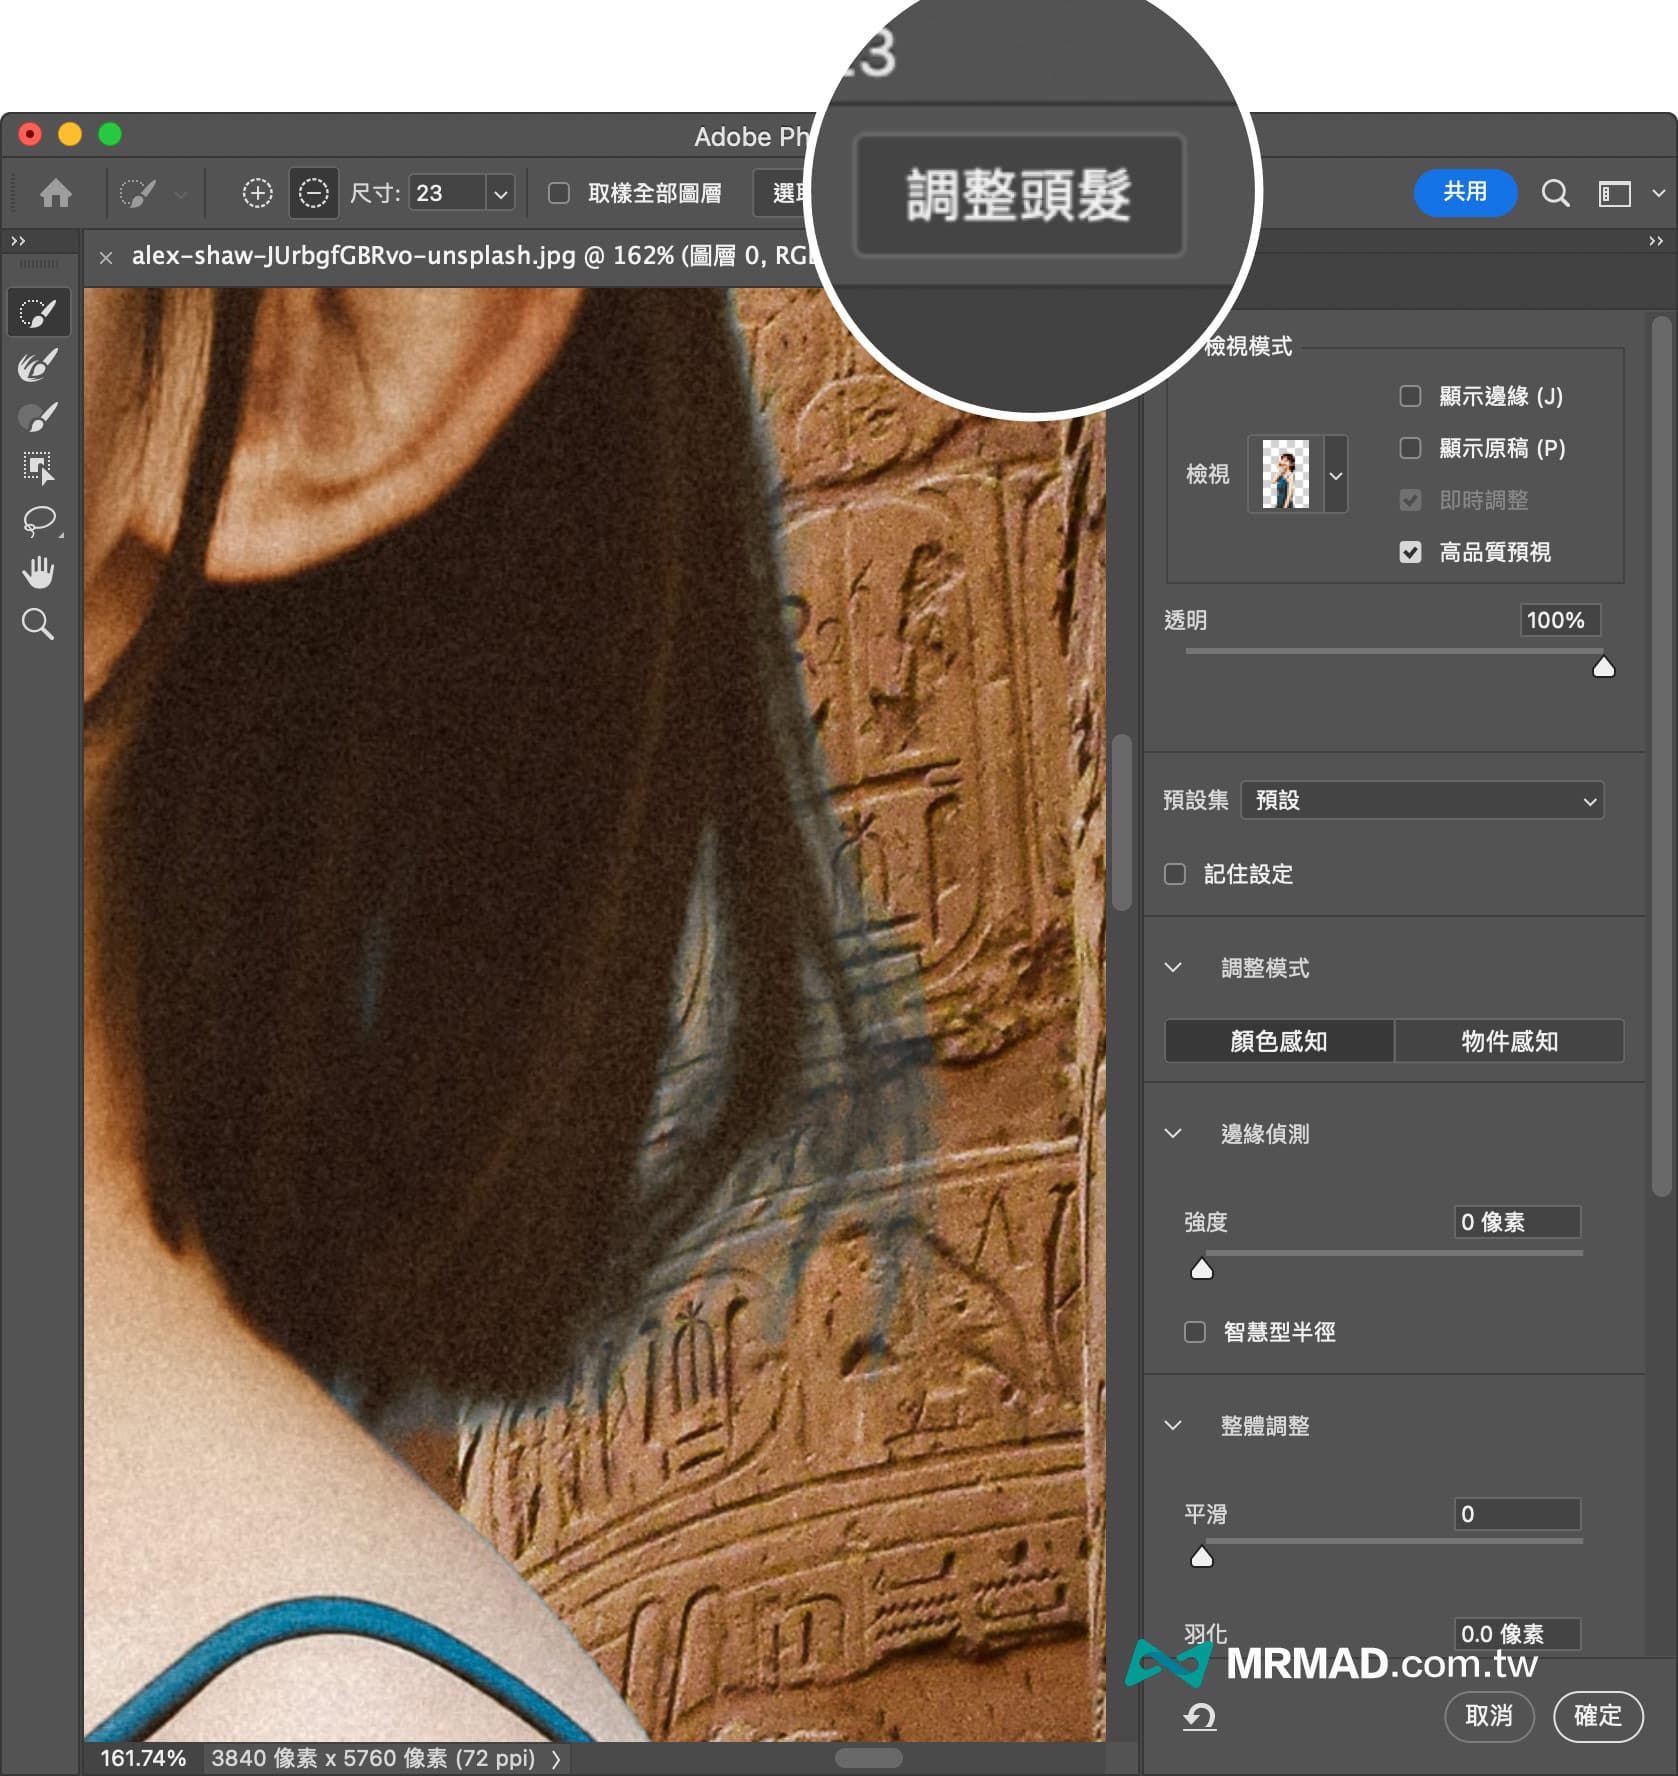Click the search magnifier icon

tap(1555, 193)
